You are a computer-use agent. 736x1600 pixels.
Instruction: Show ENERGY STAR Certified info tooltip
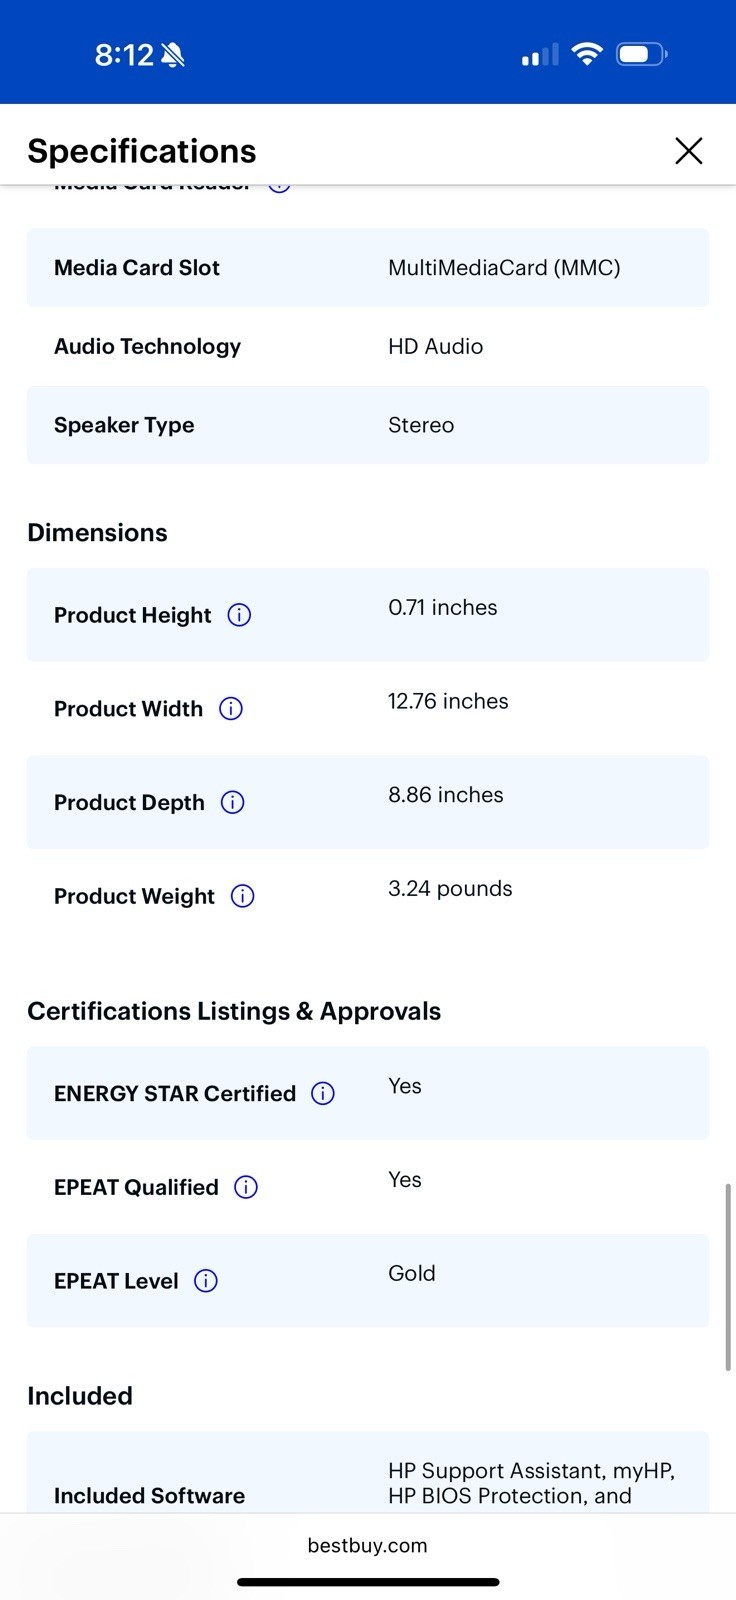[x=323, y=1093]
